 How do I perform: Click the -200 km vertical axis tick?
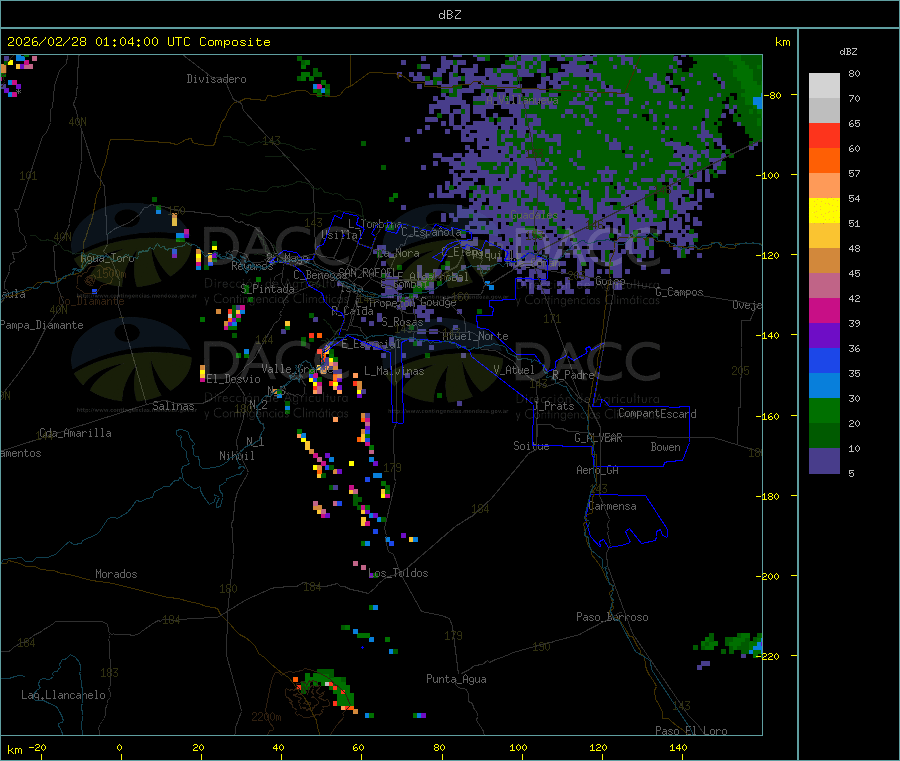point(769,576)
